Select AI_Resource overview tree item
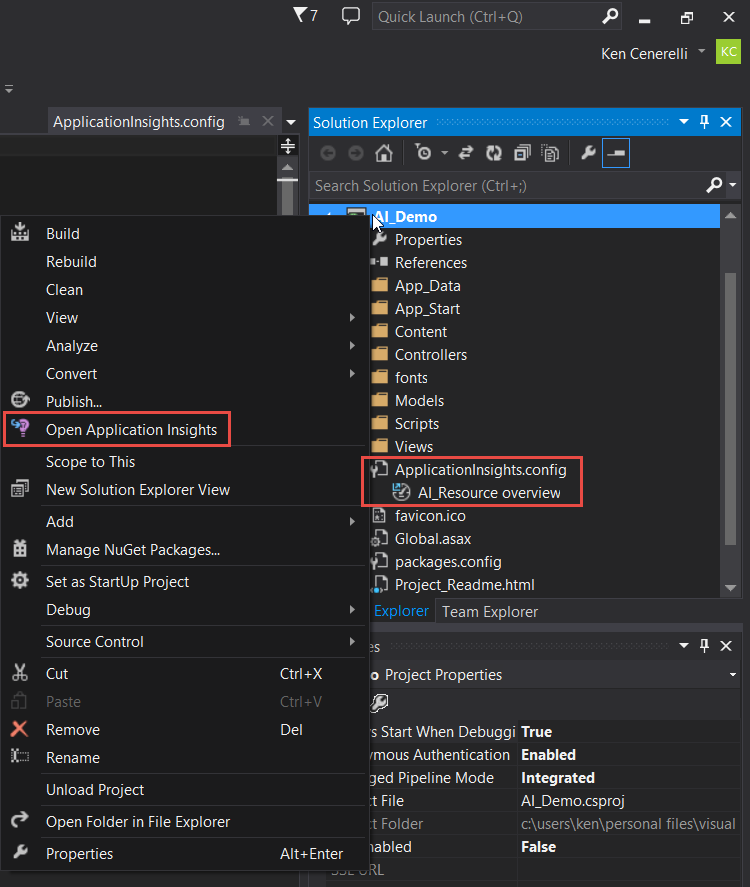 tap(489, 493)
